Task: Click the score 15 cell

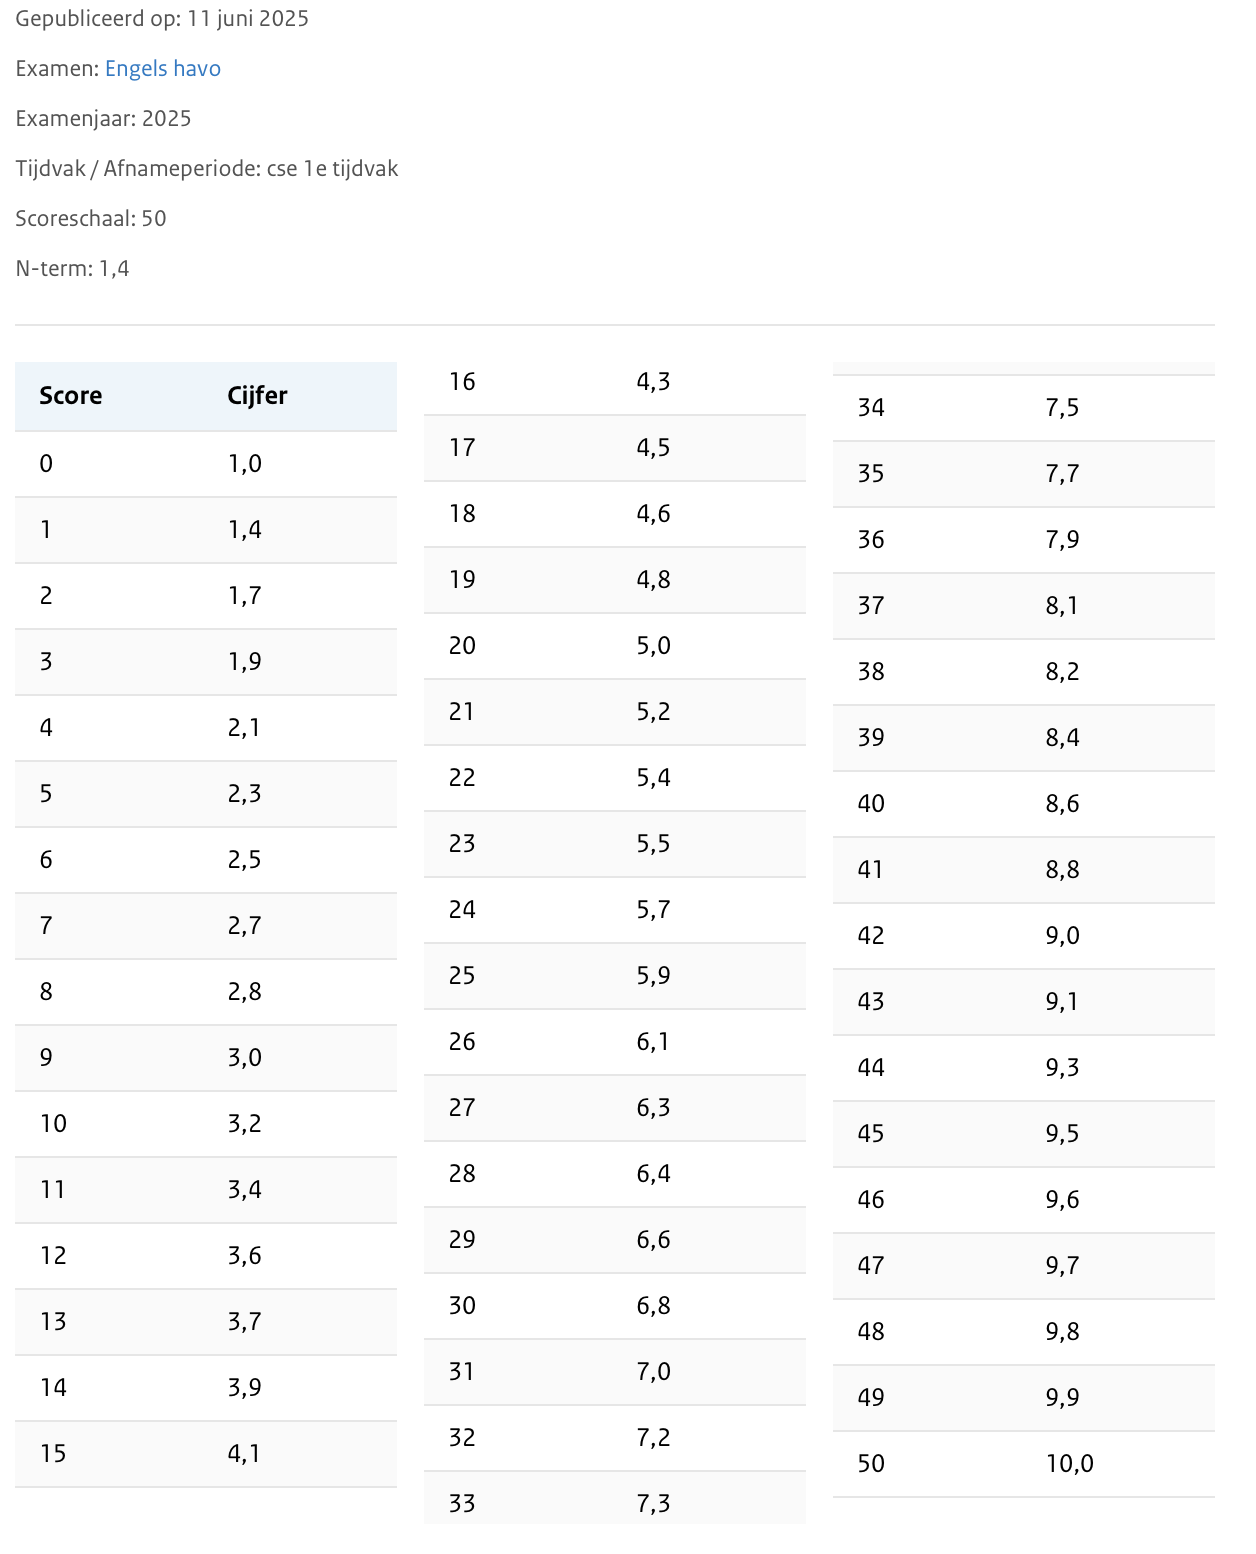Action: click(x=53, y=1454)
